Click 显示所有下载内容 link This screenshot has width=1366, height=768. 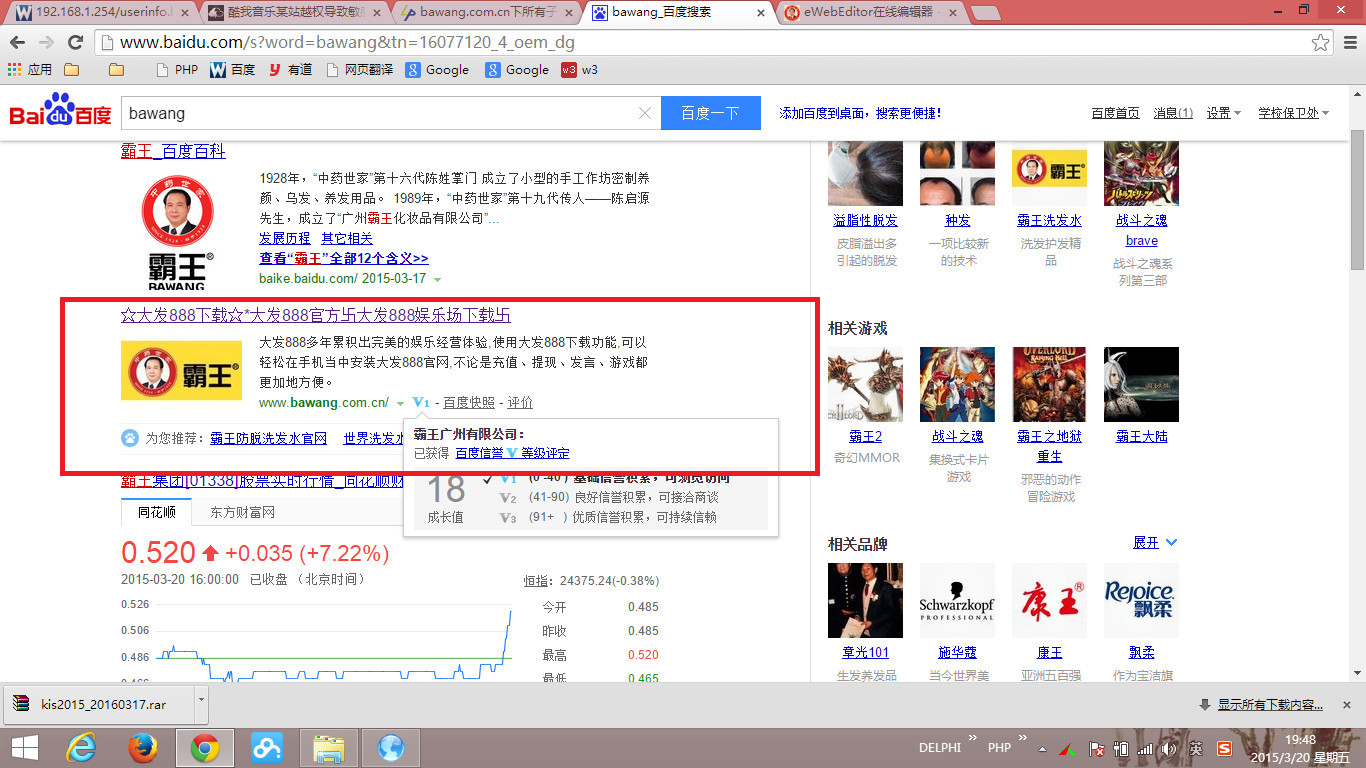coord(1270,704)
